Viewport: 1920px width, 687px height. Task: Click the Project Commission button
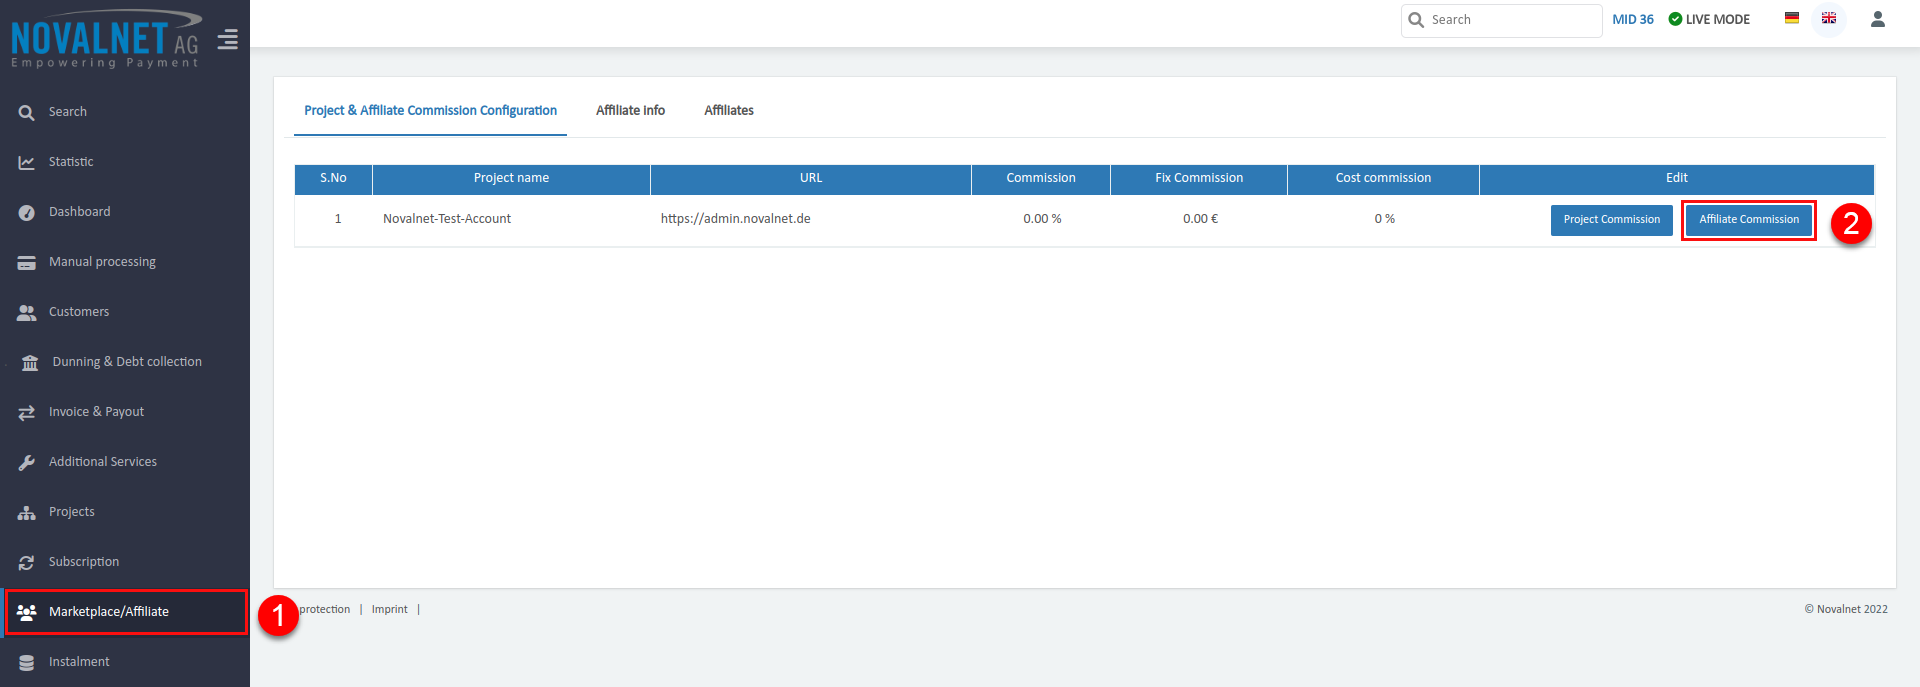pos(1611,220)
